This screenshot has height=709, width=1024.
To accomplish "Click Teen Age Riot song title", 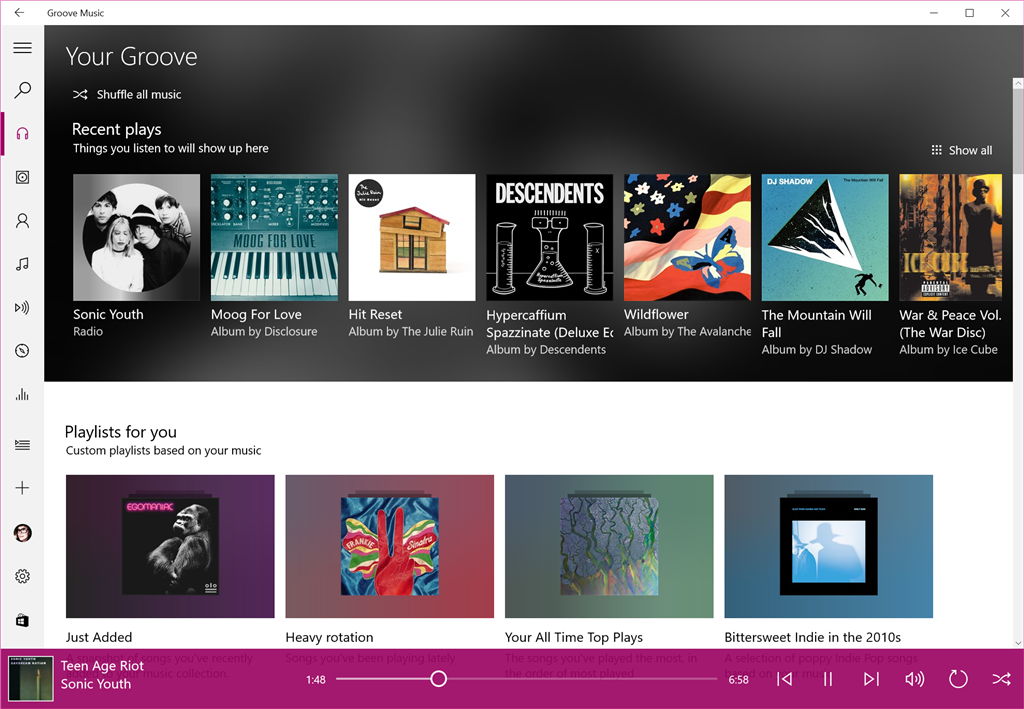I will pyautogui.click(x=102, y=666).
